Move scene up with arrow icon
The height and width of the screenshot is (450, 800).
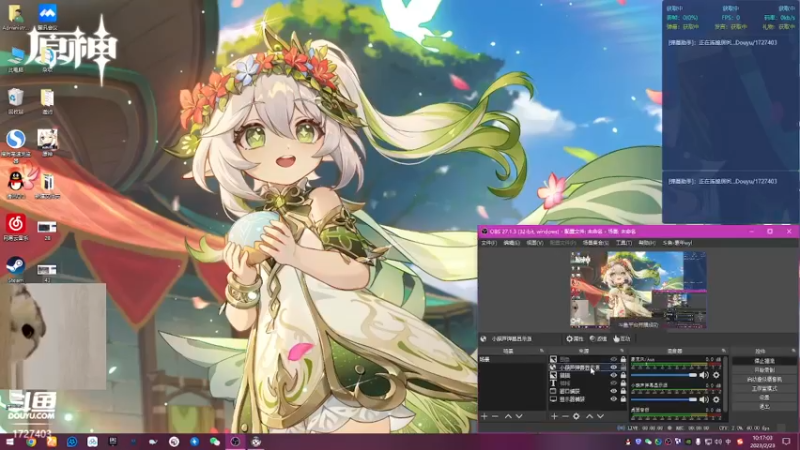pos(508,416)
